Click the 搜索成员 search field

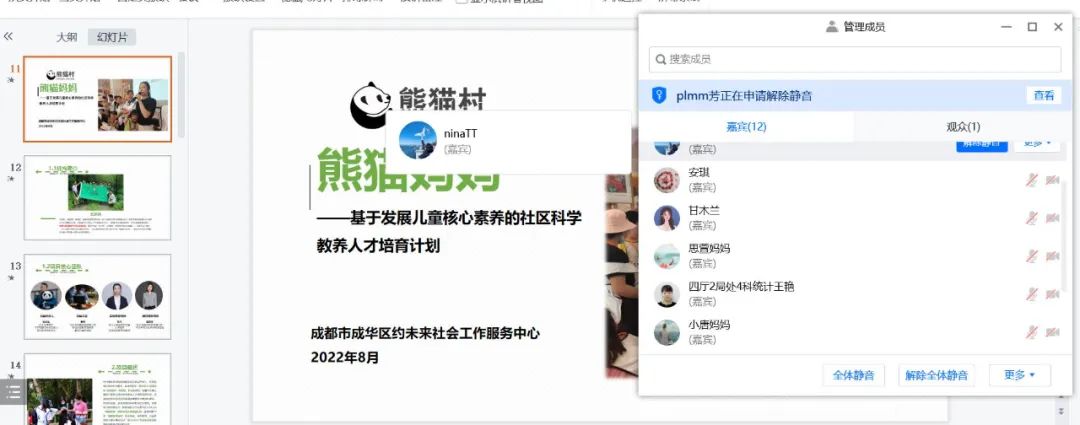coord(855,59)
